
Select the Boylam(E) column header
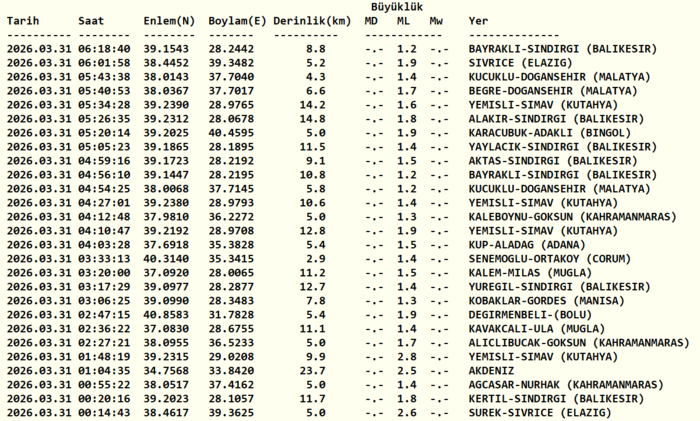(x=236, y=20)
